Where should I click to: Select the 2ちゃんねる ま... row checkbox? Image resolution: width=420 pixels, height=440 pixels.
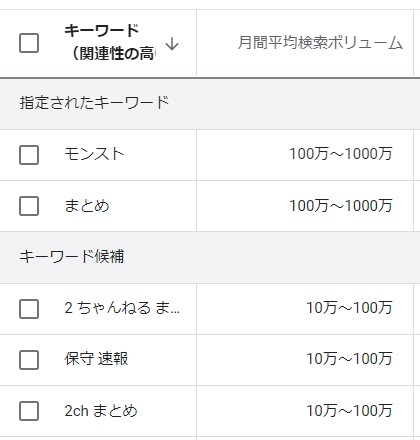pos(29,309)
